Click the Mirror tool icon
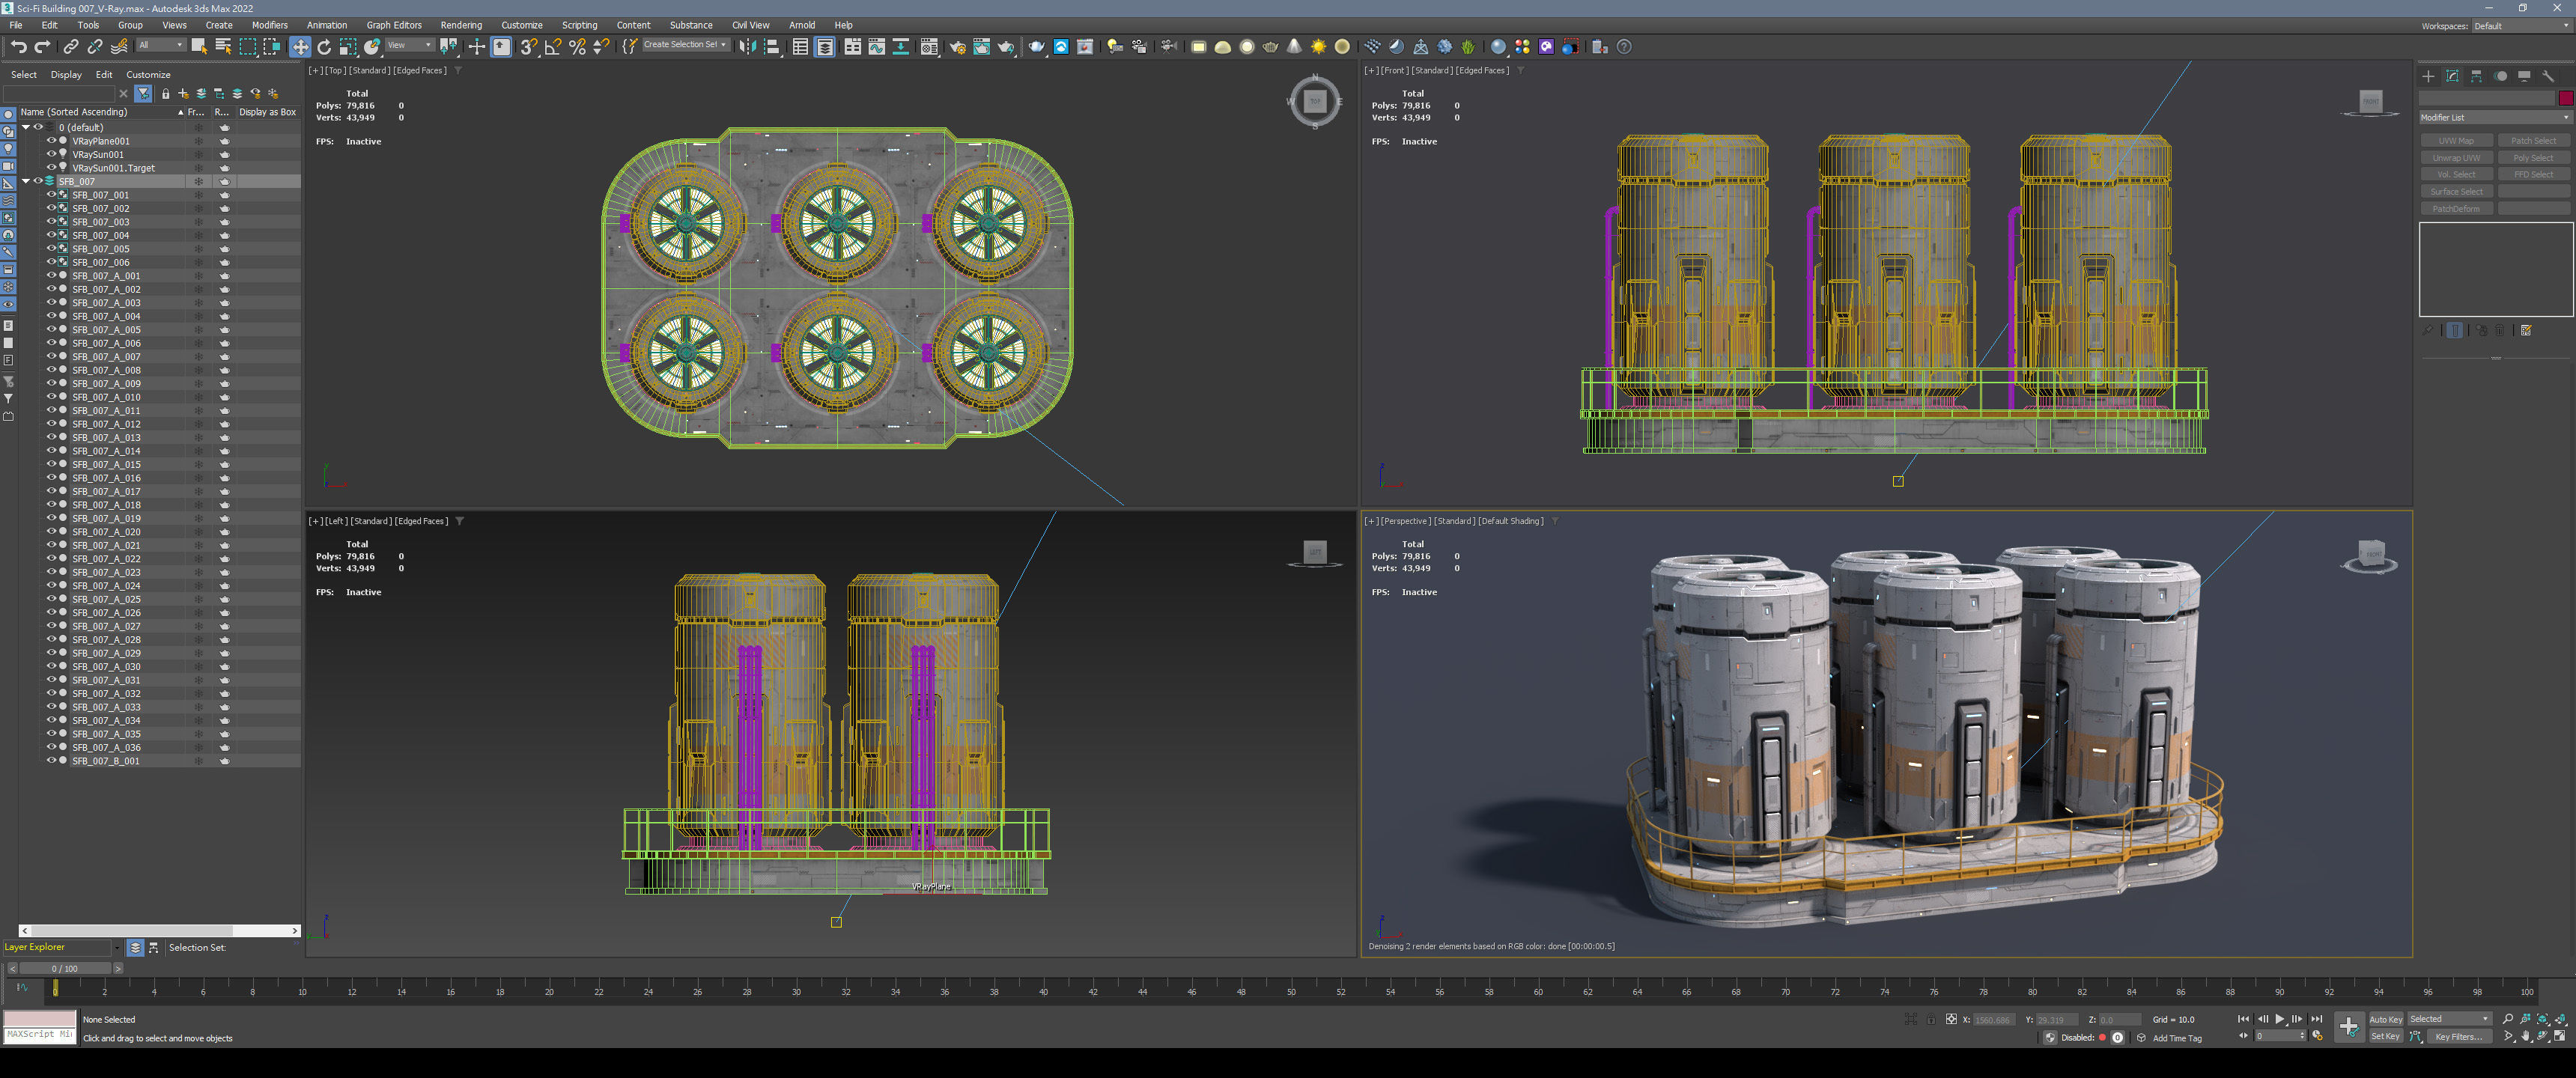Screen dimensions: 2576x1078 point(747,46)
